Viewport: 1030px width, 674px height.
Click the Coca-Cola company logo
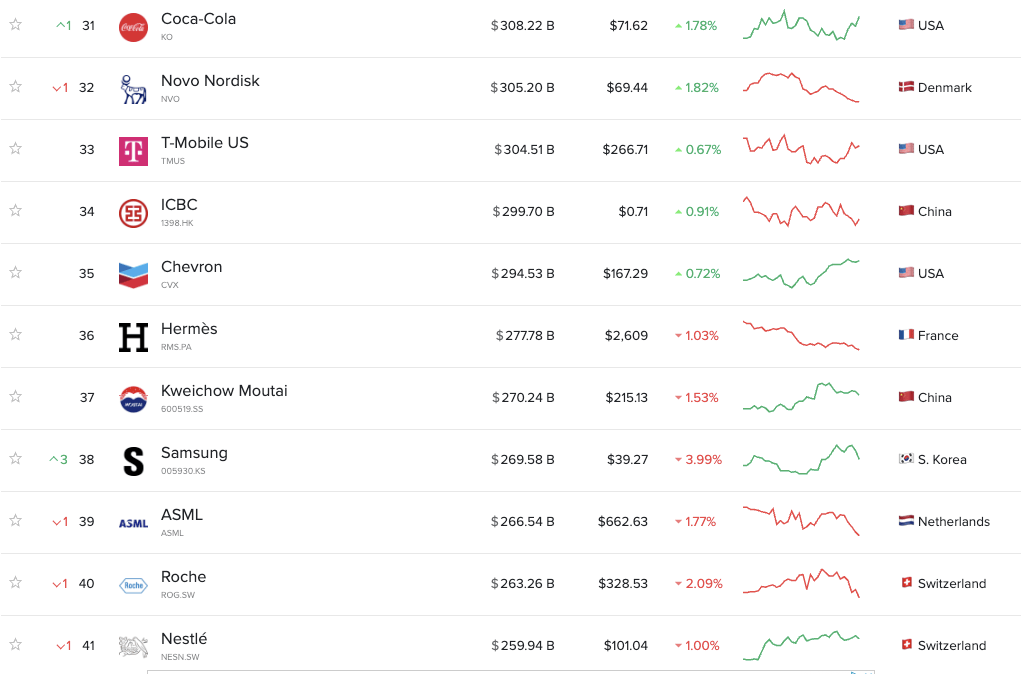coord(133,28)
